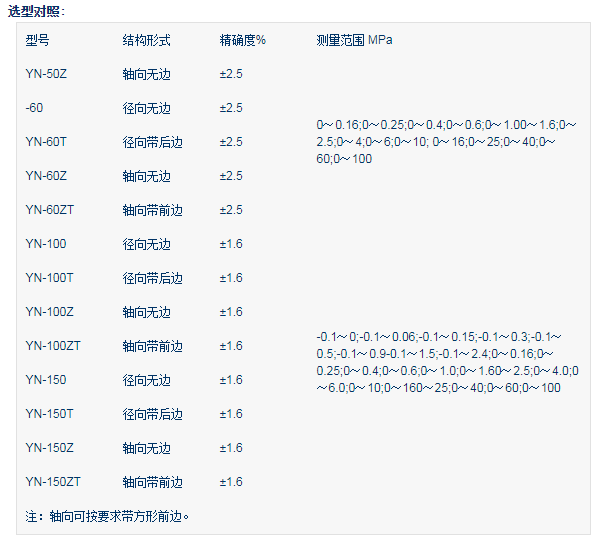The height and width of the screenshot is (555, 602).
Task: Click the 注 footnote at table bottom
Action: (x=108, y=517)
